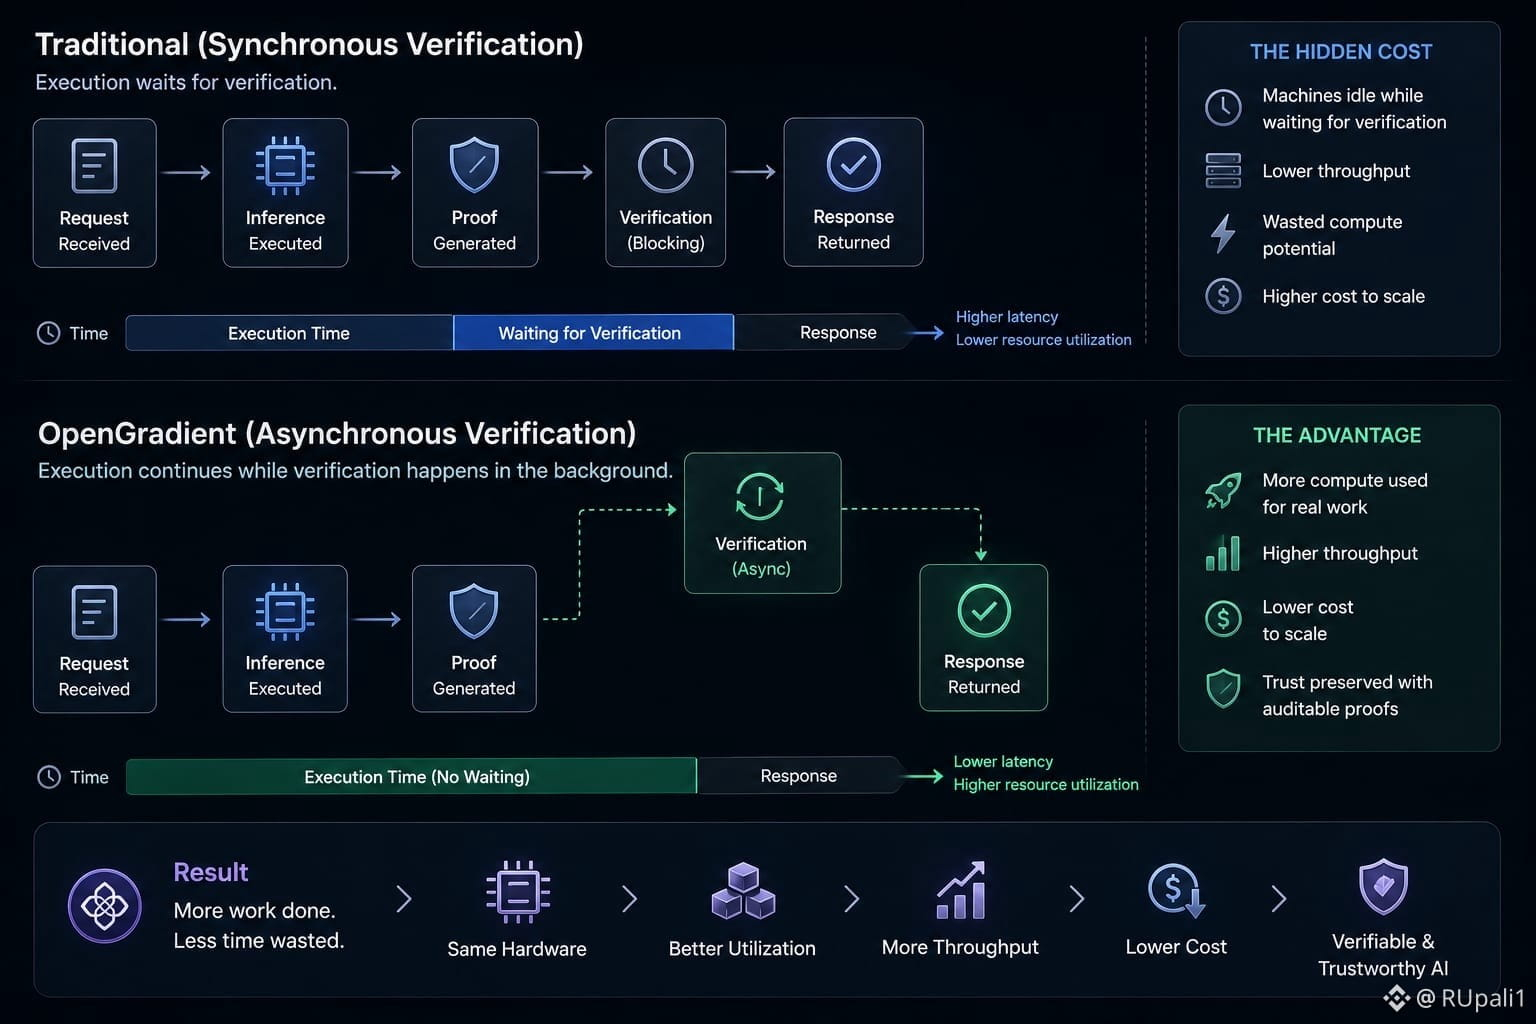
Task: Click the dollar icon beside Higher cost to scale
Action: (1223, 296)
